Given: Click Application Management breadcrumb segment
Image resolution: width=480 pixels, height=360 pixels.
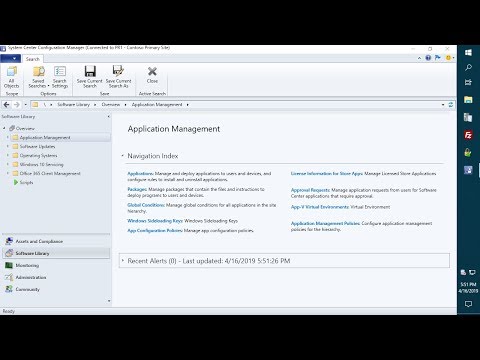Looking at the screenshot, I should (x=157, y=105).
